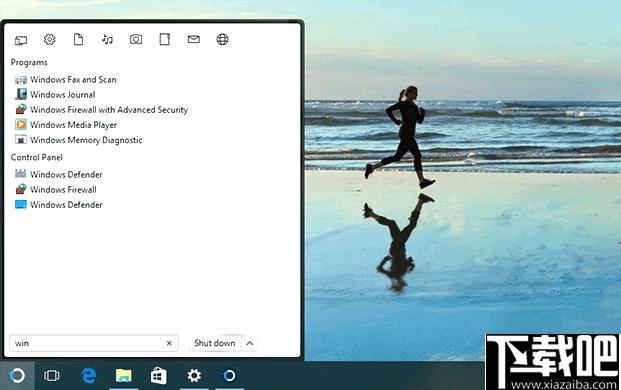Open the documents icon in top row

tap(78, 39)
